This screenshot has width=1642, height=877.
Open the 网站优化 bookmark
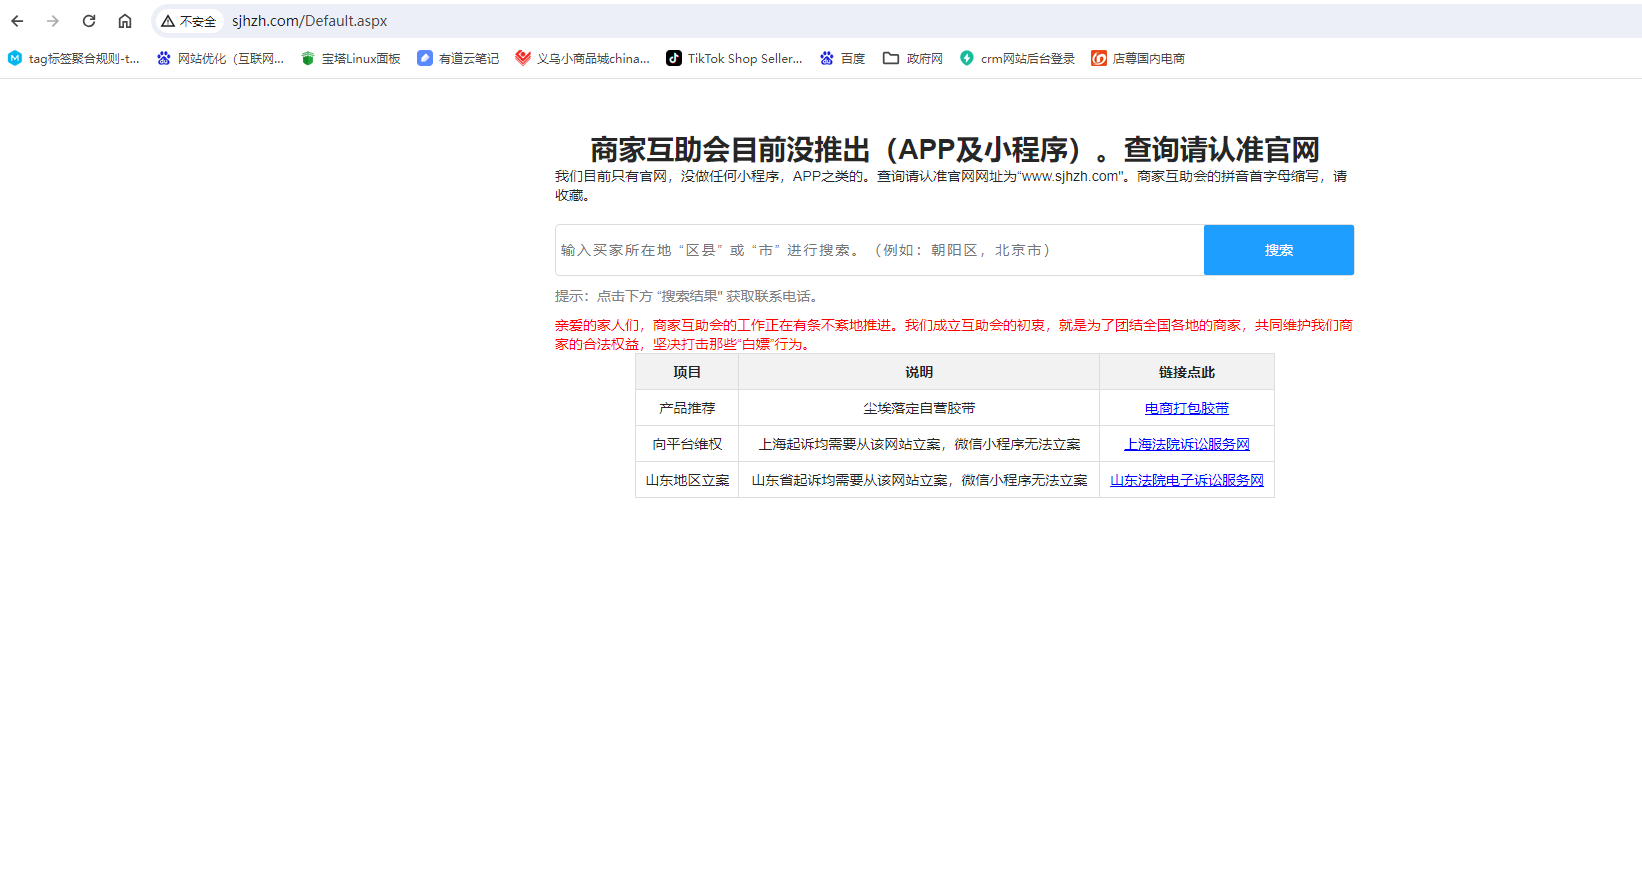coord(221,58)
